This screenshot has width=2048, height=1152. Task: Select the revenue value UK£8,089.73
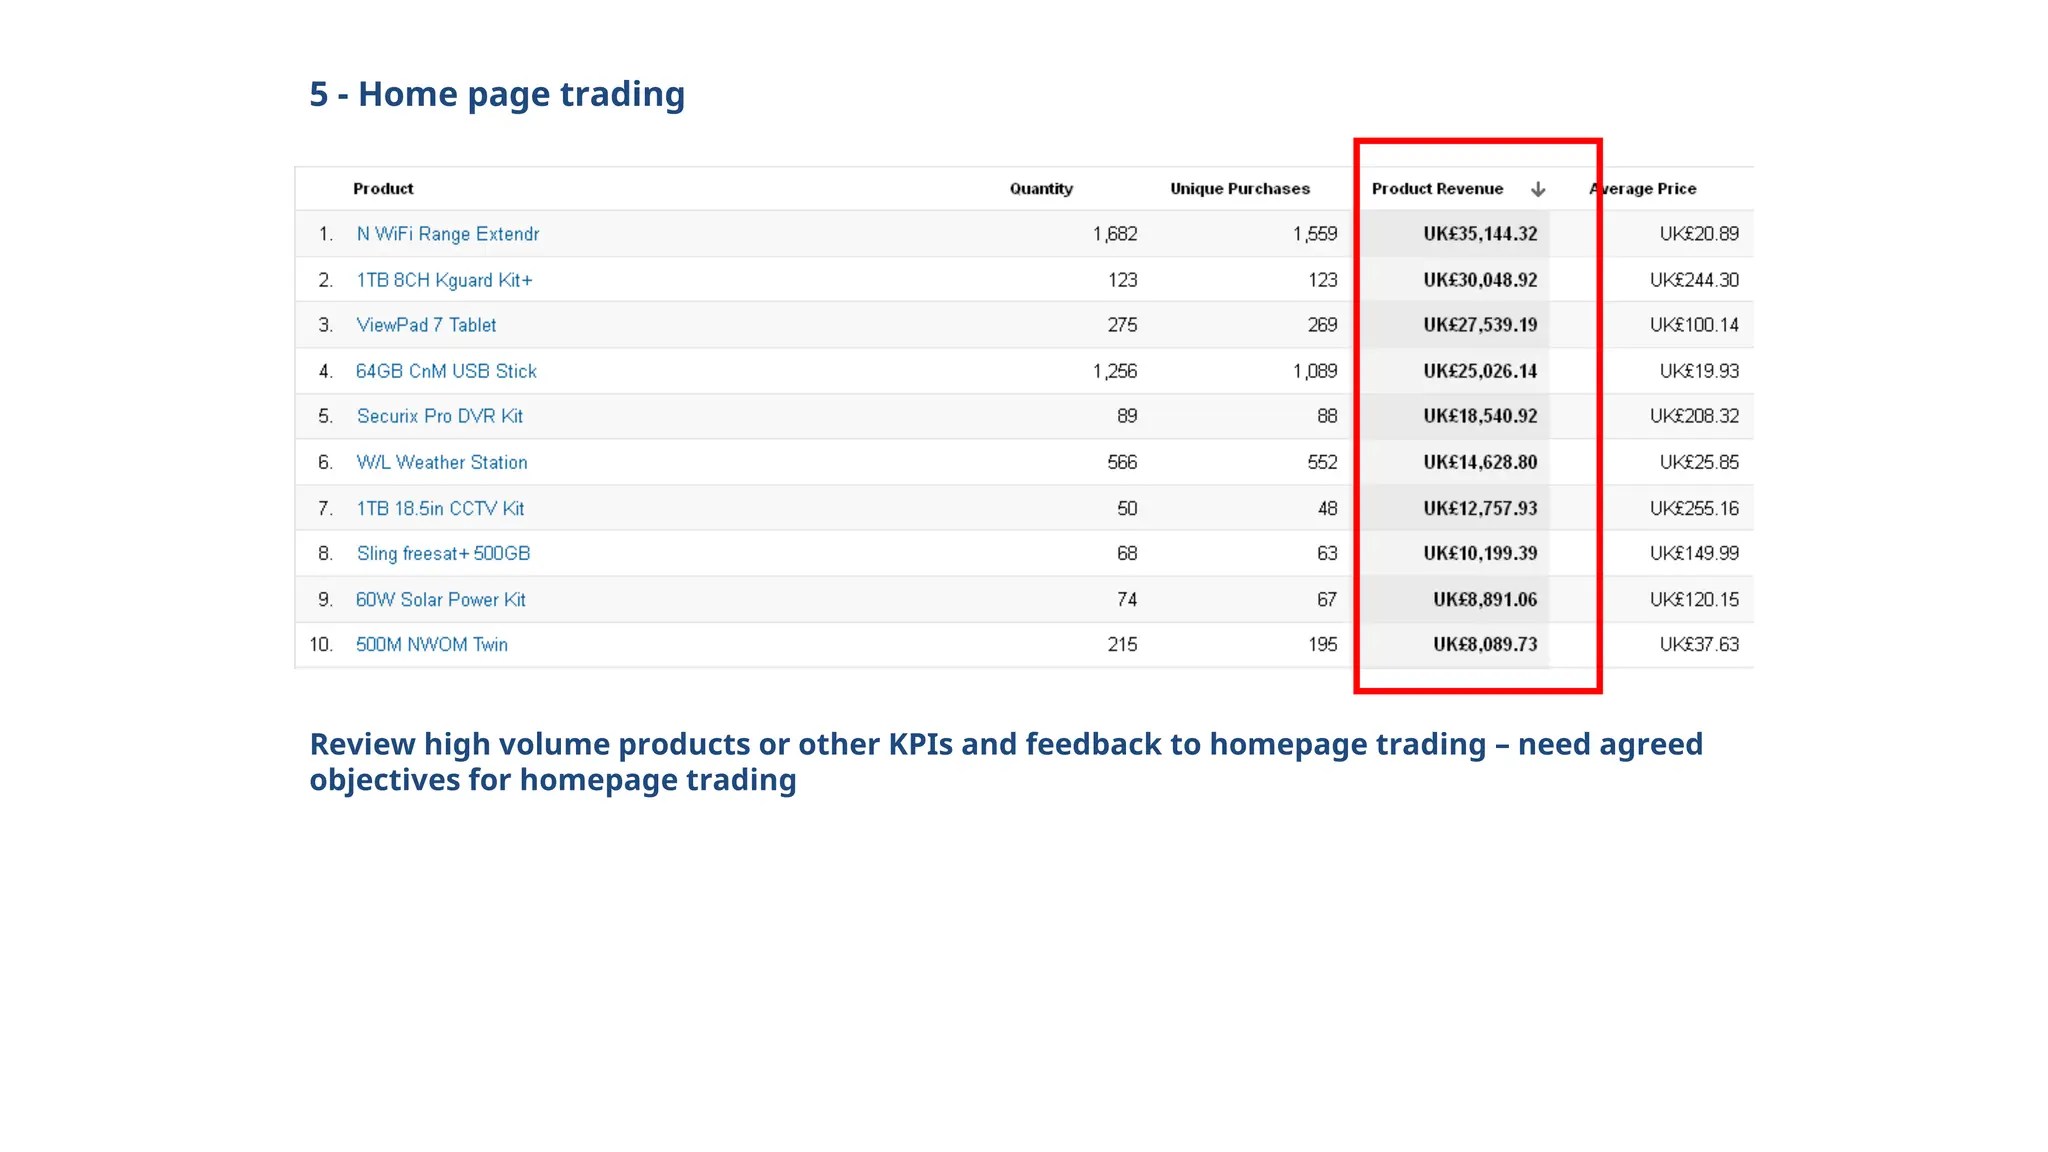[1485, 644]
